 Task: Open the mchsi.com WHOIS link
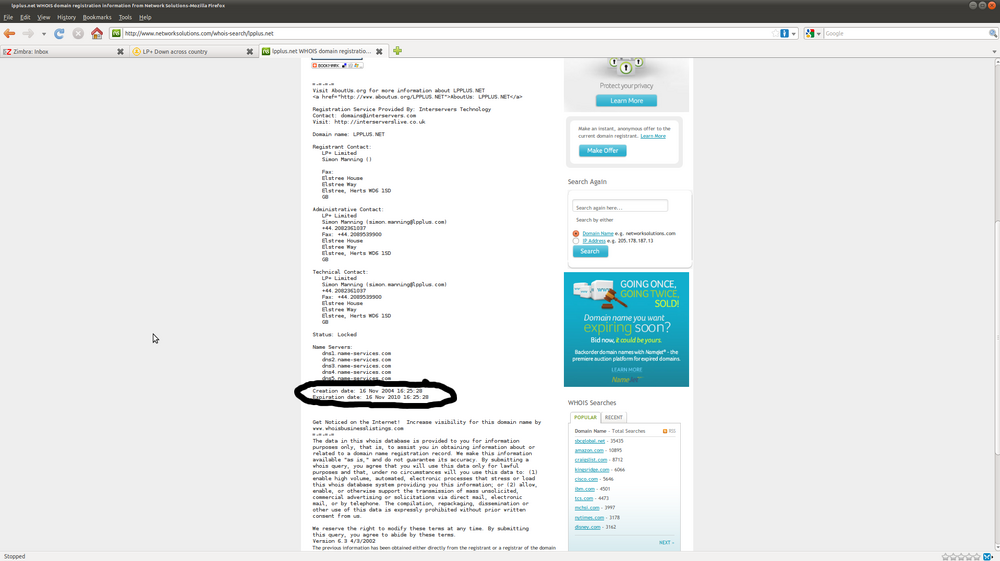587,507
